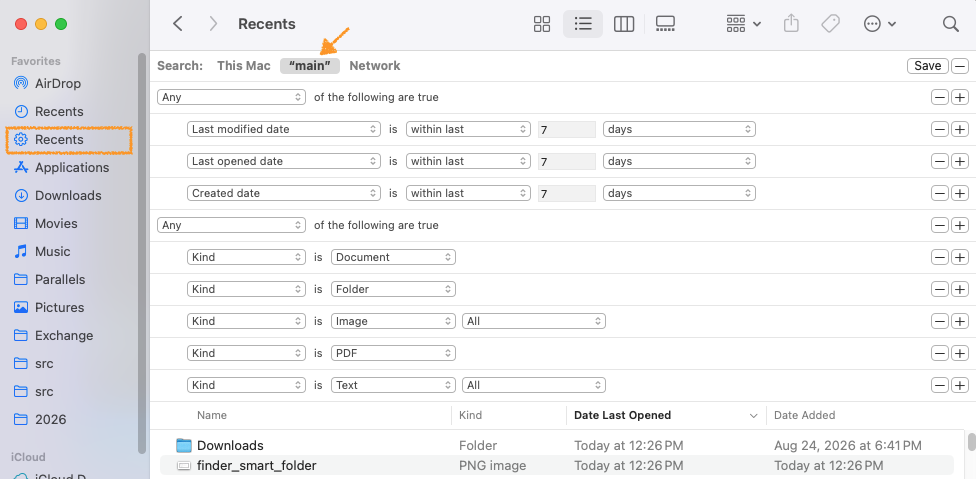The width and height of the screenshot is (976, 479).
Task: Click the 7 field in Last modified row
Action: [567, 129]
